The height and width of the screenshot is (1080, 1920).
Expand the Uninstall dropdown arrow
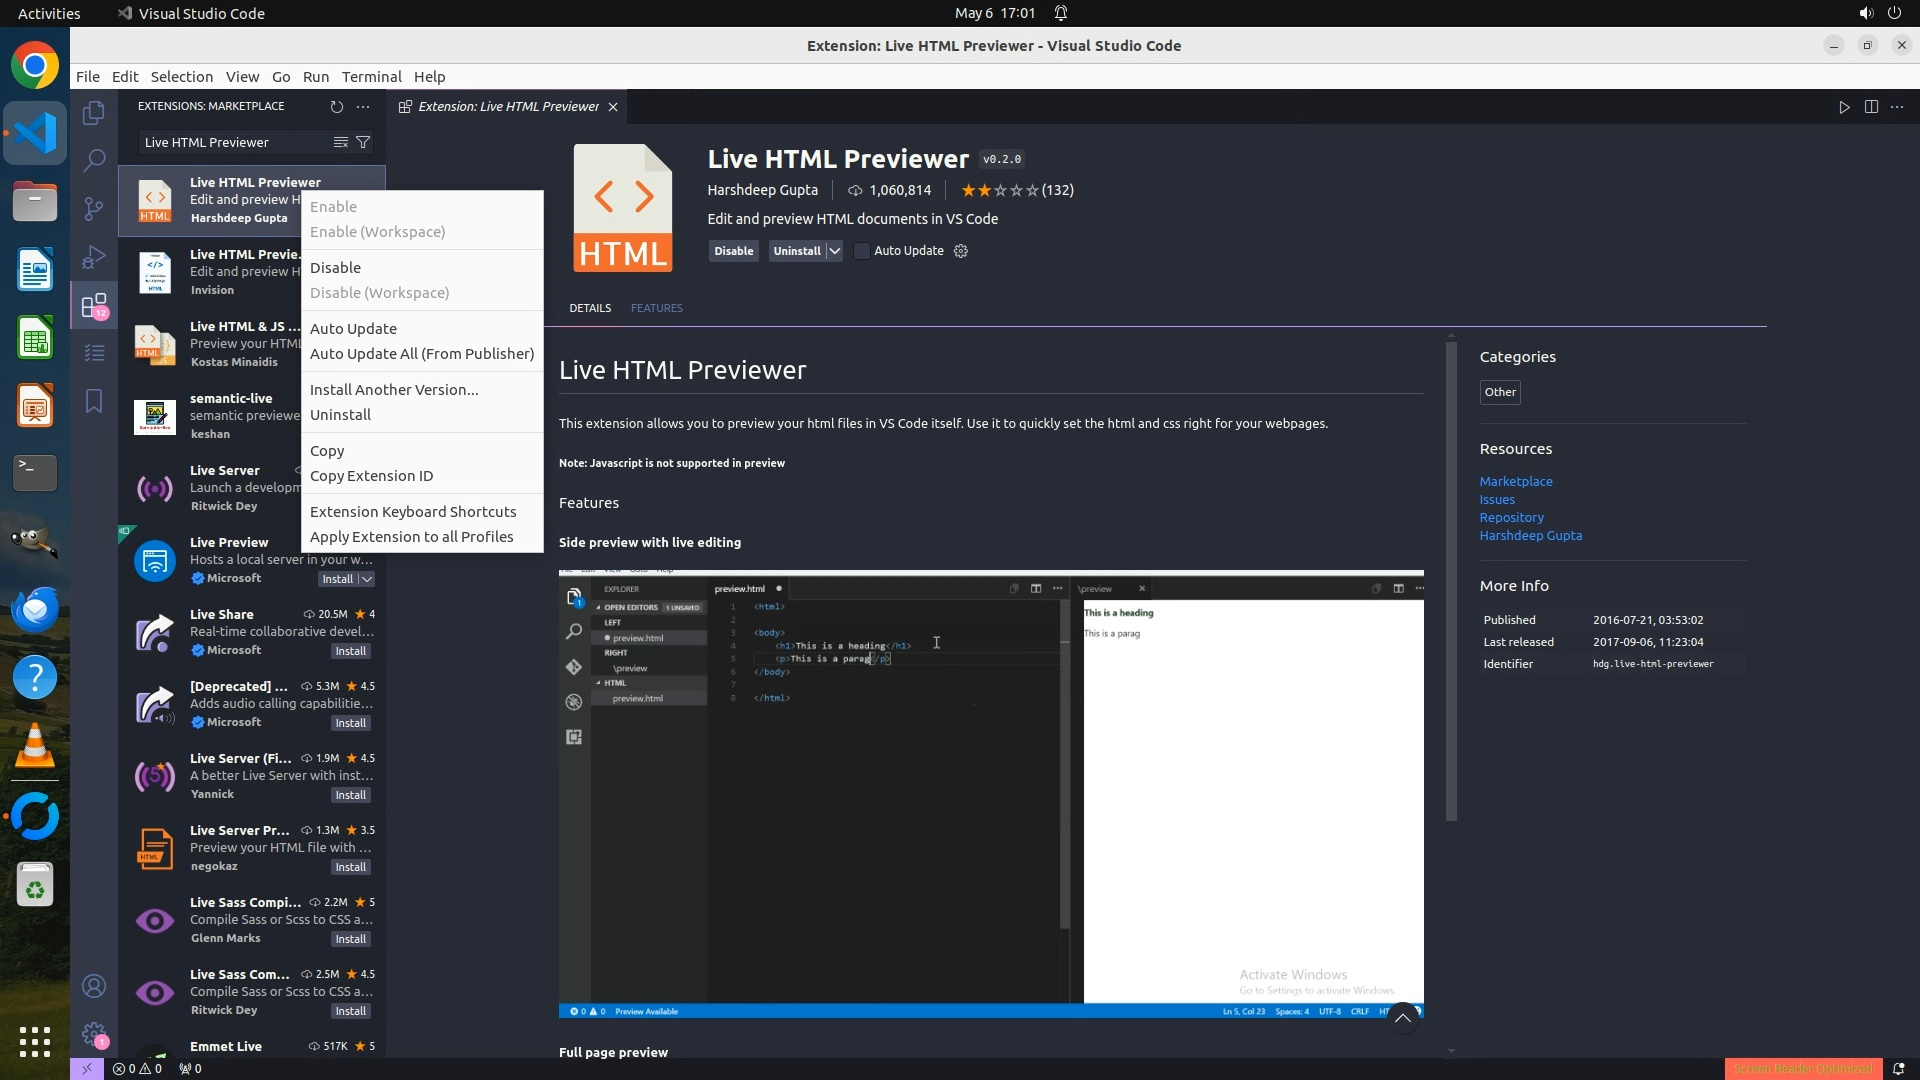[835, 251]
